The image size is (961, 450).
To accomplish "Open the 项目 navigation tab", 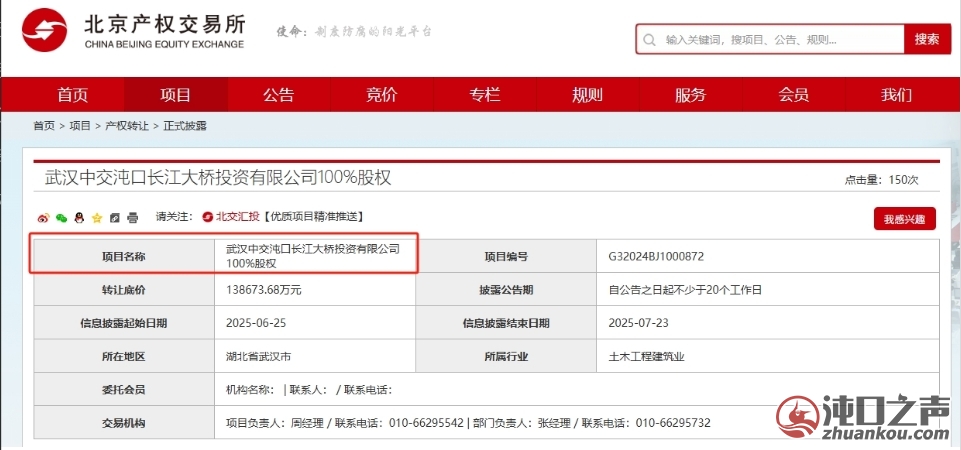I will (x=176, y=95).
